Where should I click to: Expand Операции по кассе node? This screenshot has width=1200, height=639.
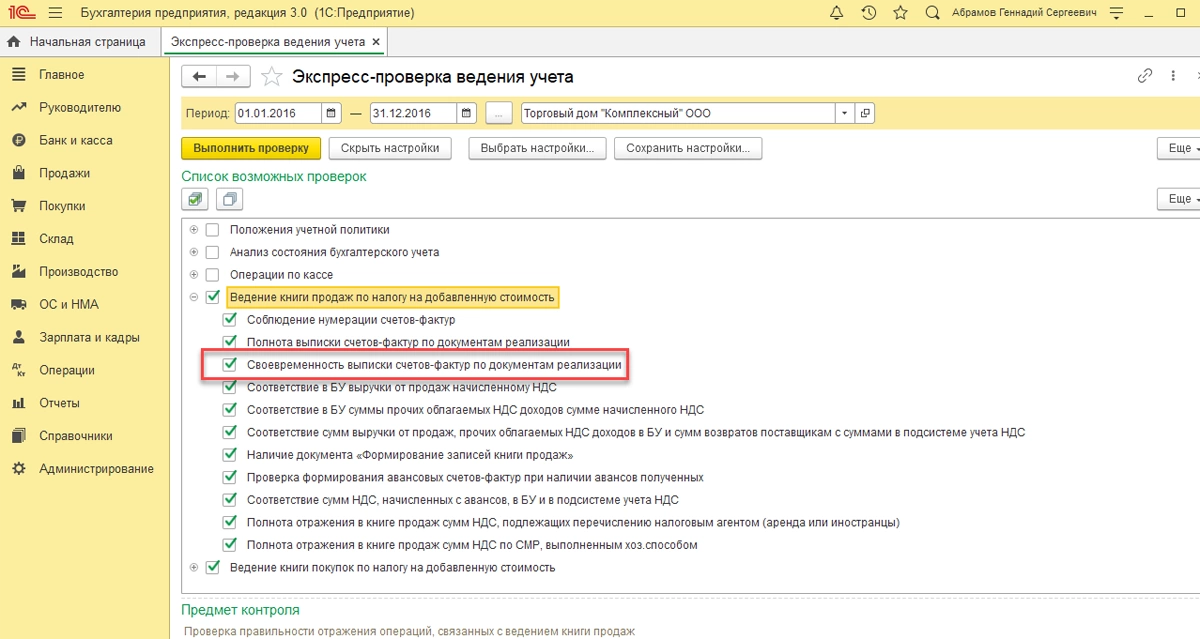193,275
